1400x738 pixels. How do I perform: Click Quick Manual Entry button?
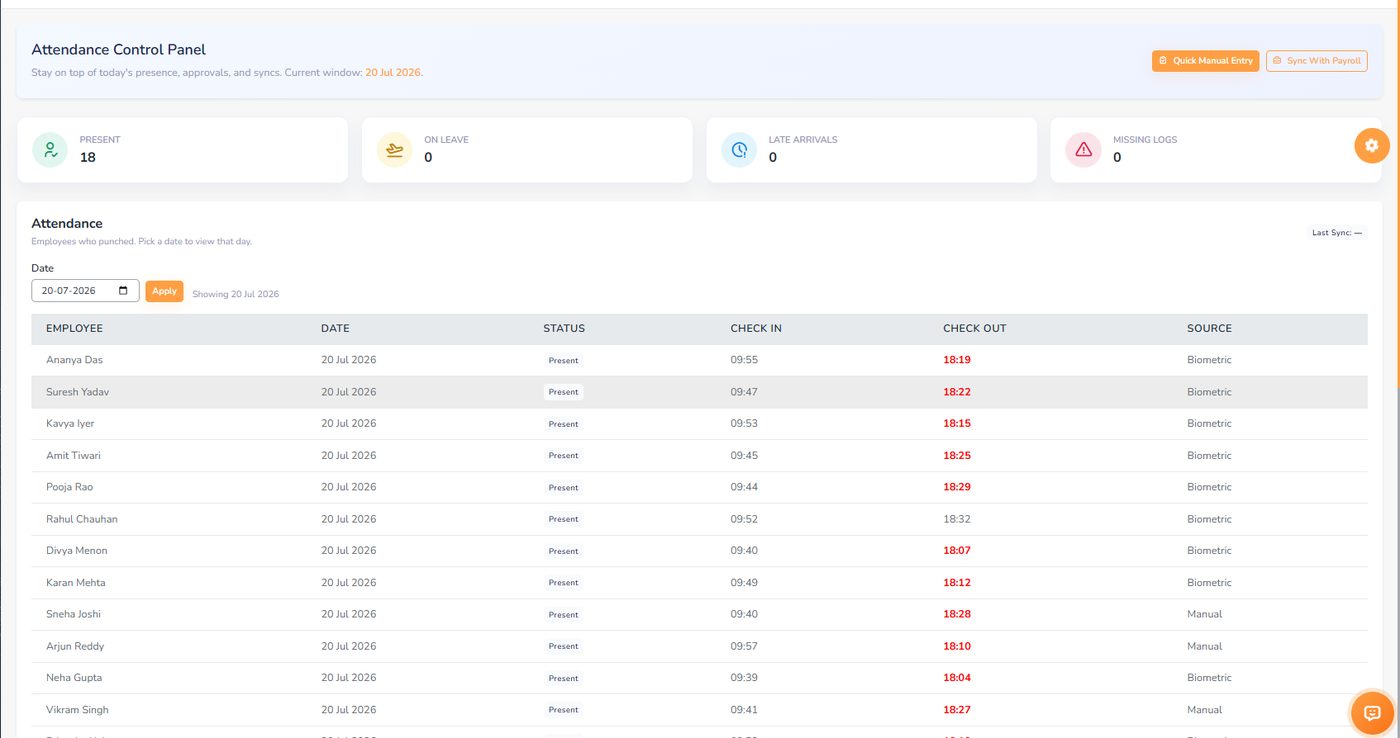pyautogui.click(x=1205, y=61)
